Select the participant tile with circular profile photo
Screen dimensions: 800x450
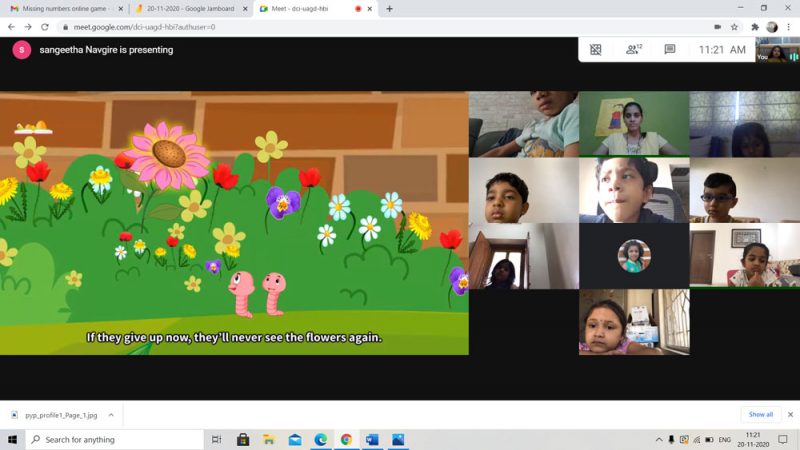click(634, 256)
